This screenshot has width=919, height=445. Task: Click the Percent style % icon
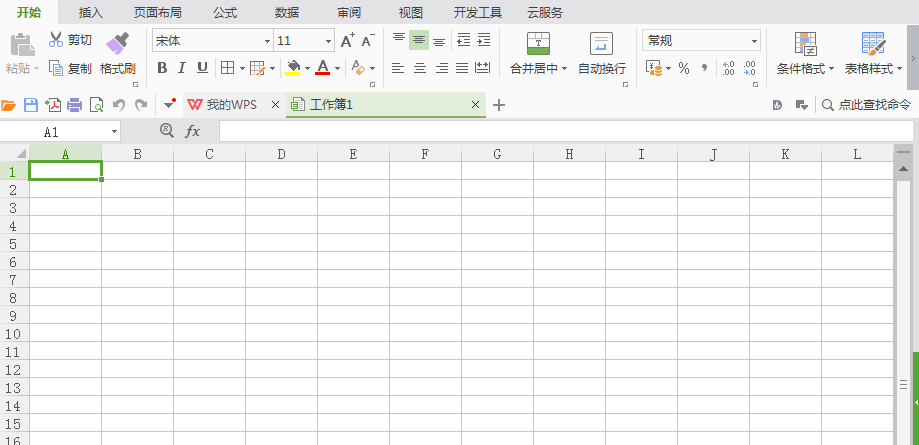click(684, 68)
